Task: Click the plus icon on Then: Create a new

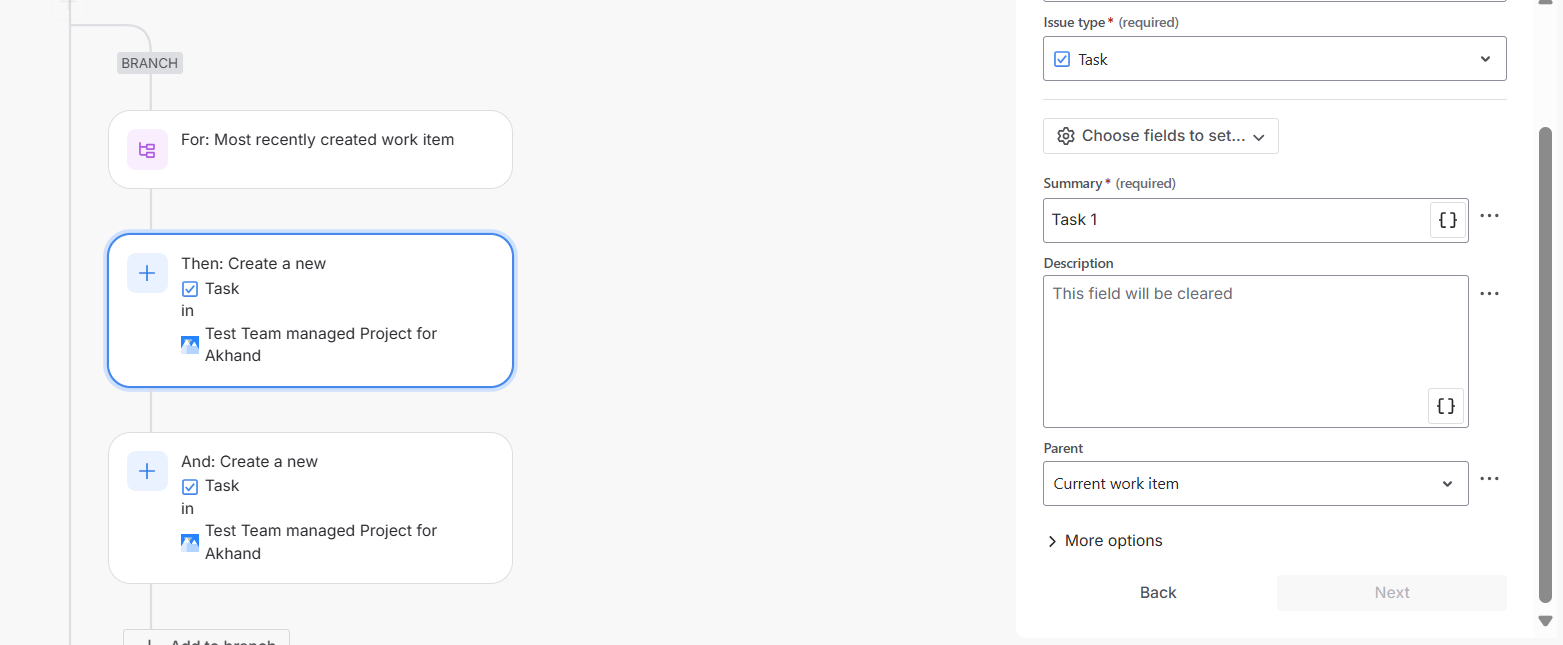Action: 146,272
